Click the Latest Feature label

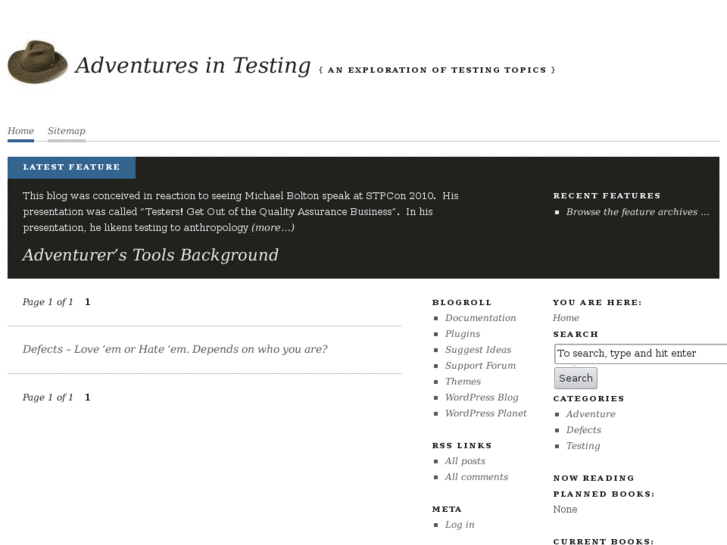(x=71, y=167)
